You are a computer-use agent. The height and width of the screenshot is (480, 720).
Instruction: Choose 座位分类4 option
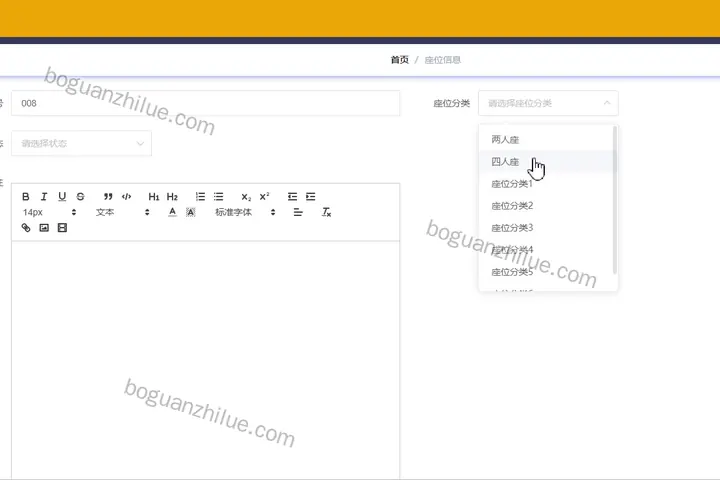(x=546, y=249)
